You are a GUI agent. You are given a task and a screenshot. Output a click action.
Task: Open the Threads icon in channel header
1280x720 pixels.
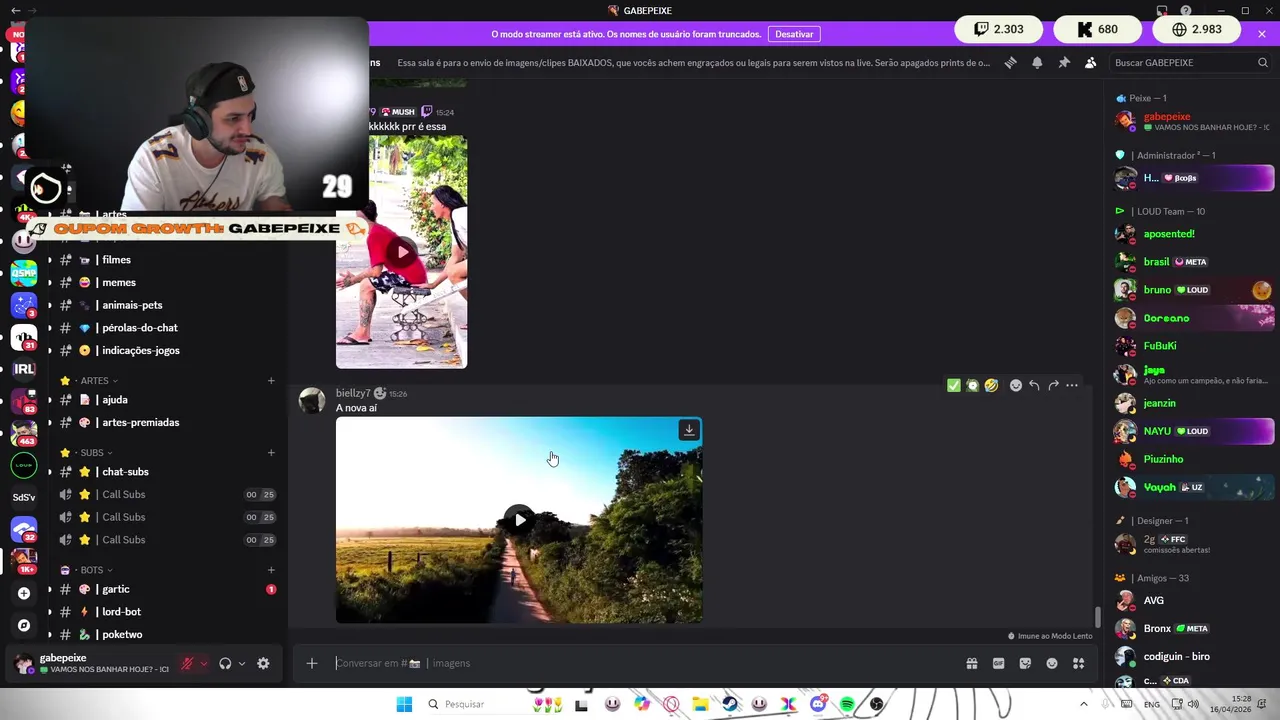[x=1010, y=62]
